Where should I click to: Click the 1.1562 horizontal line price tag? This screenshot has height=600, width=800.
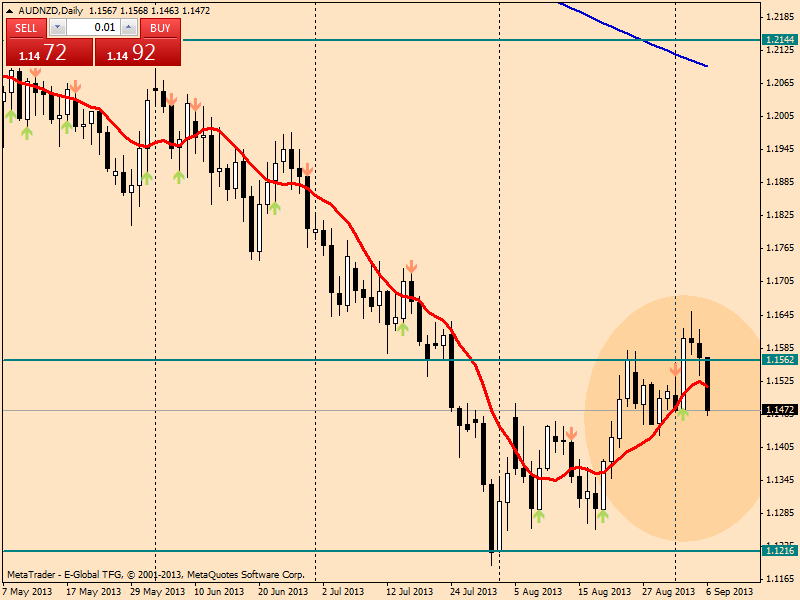coord(780,360)
